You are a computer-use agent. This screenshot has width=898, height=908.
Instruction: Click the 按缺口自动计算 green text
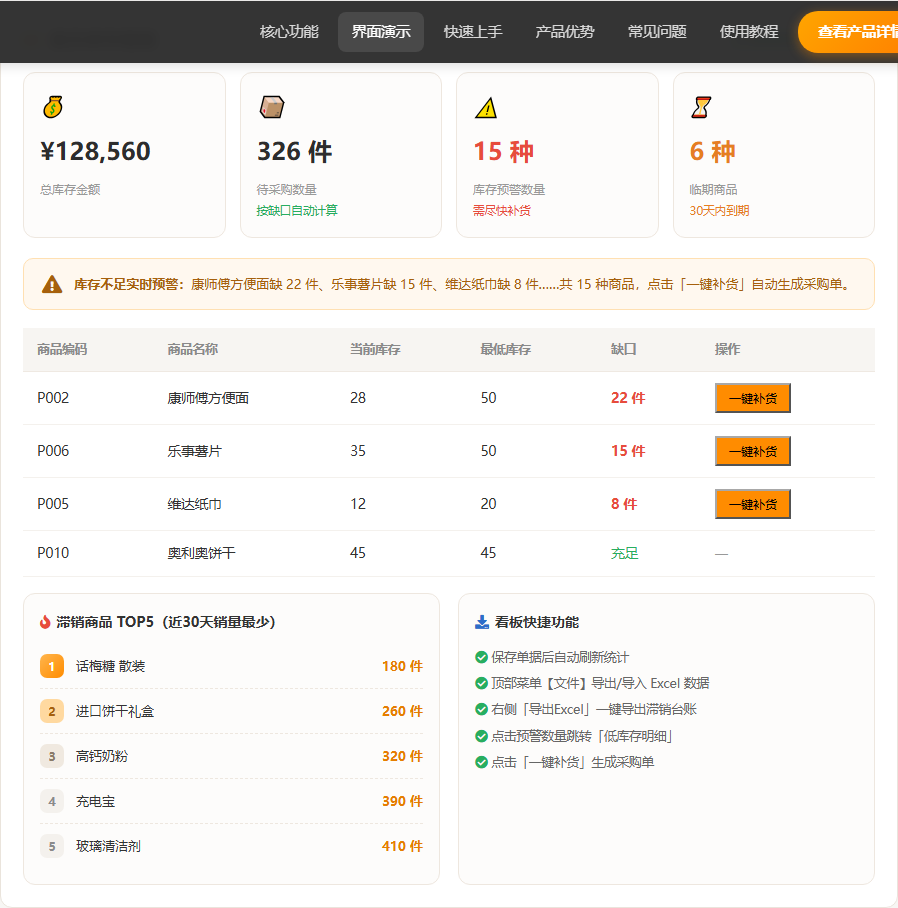(x=297, y=211)
